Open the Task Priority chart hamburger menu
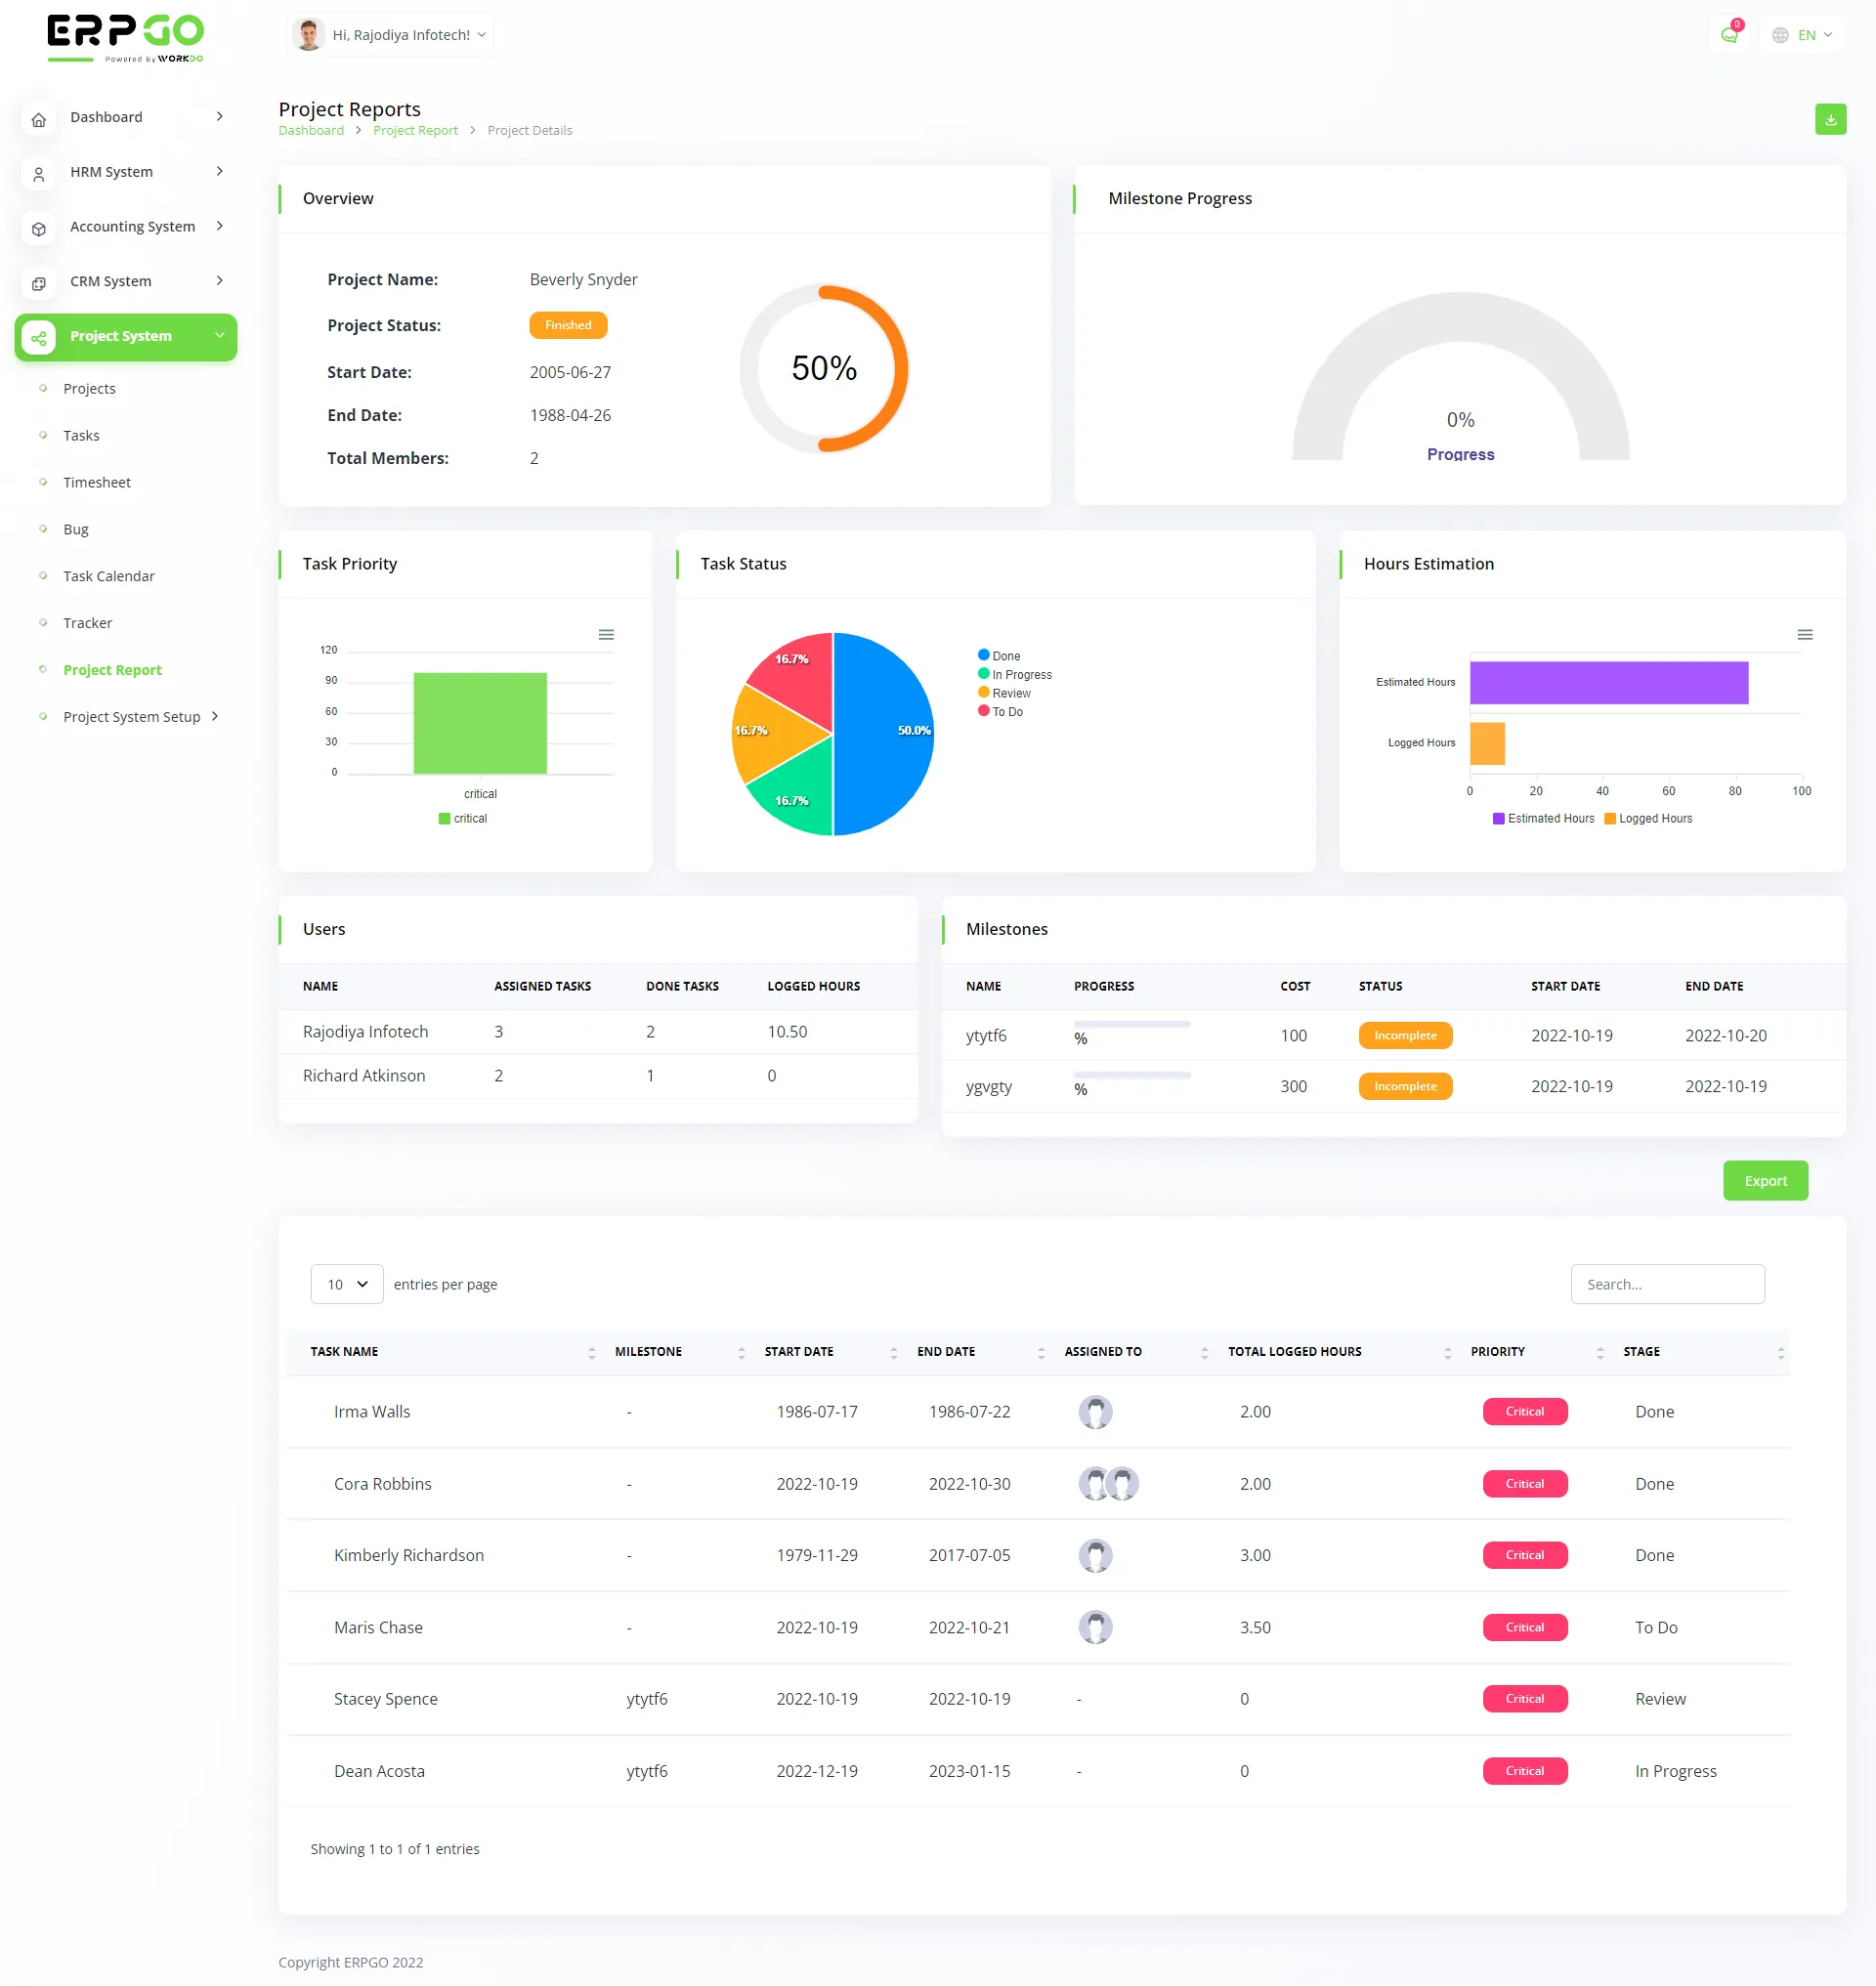This screenshot has width=1876, height=1986. click(606, 634)
